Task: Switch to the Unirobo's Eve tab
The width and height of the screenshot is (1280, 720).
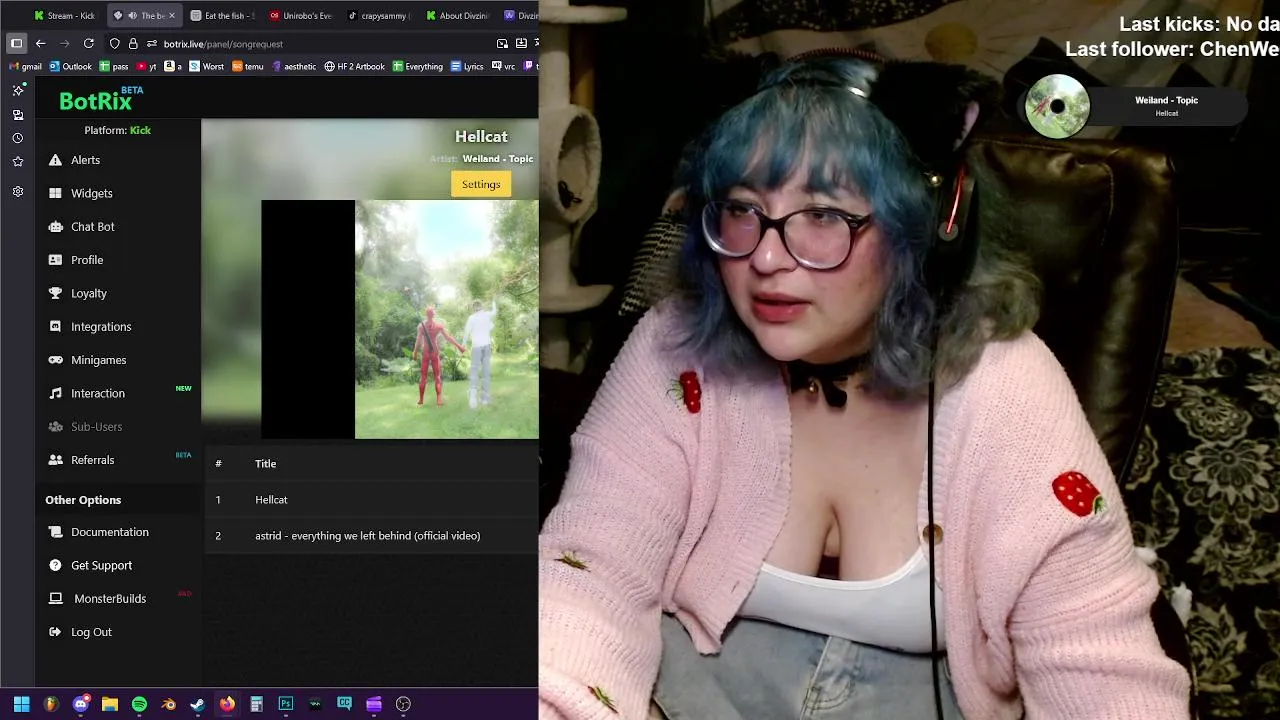Action: click(x=301, y=15)
